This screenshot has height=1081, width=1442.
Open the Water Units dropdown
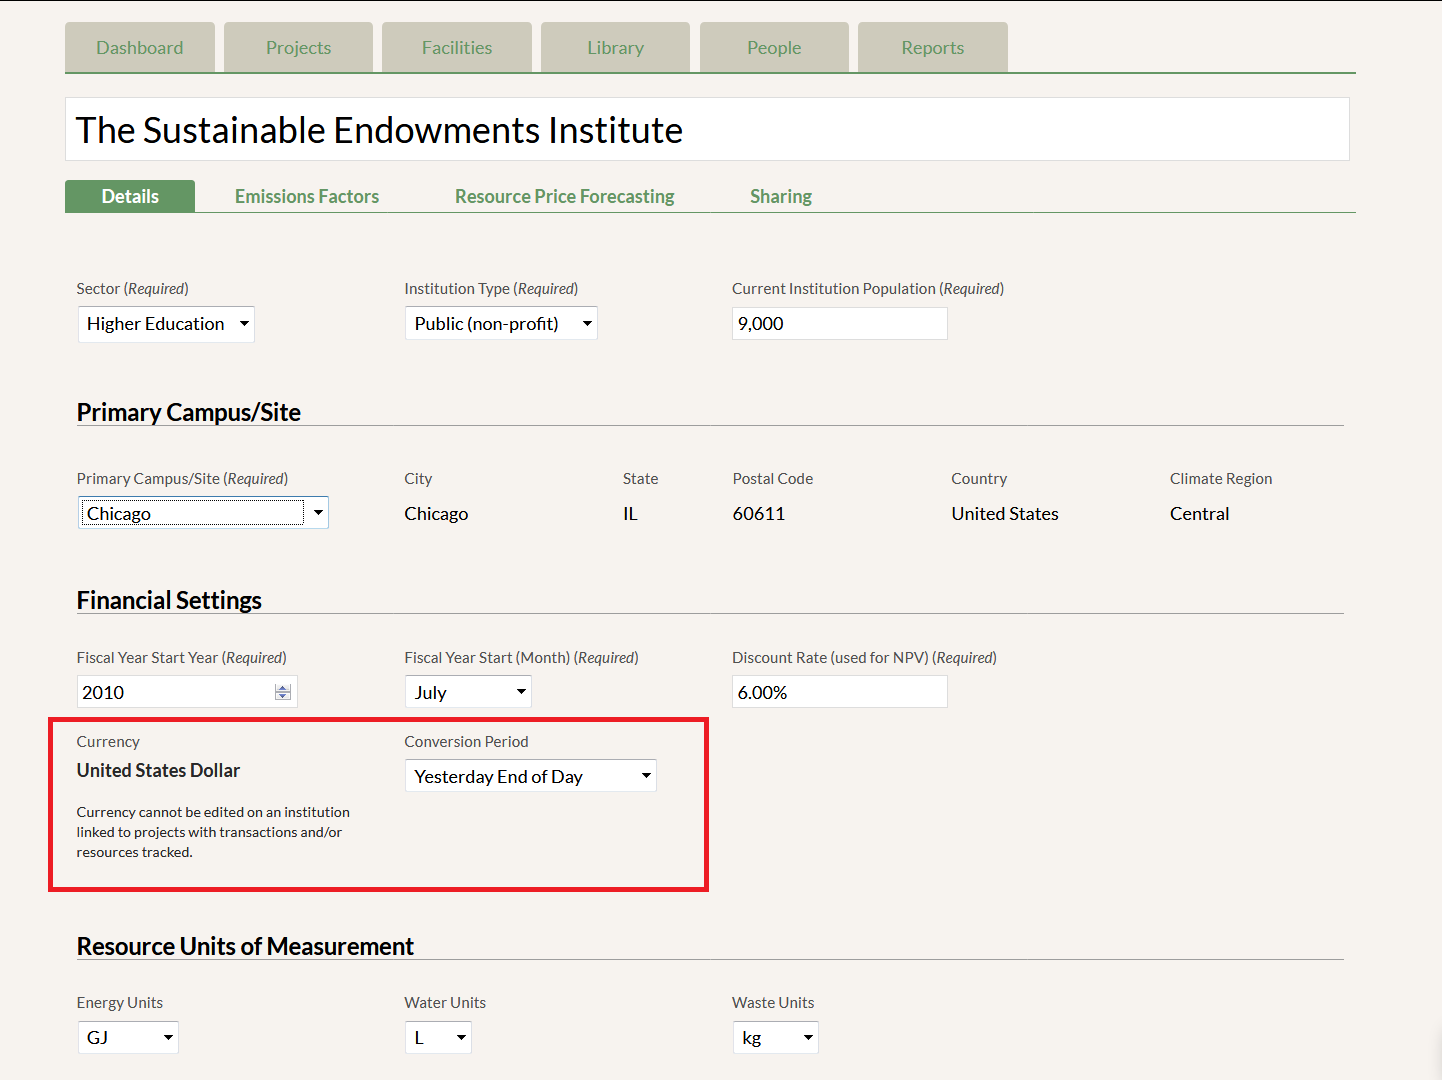[438, 1037]
